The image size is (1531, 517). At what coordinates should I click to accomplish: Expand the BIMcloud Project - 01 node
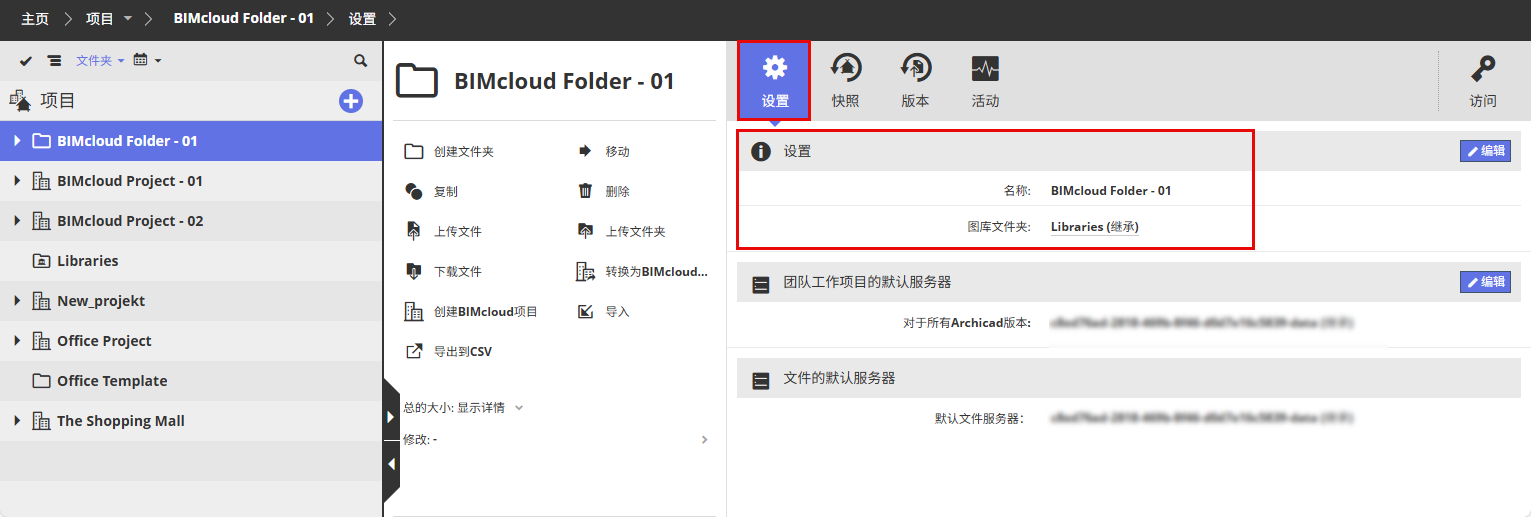[17, 181]
